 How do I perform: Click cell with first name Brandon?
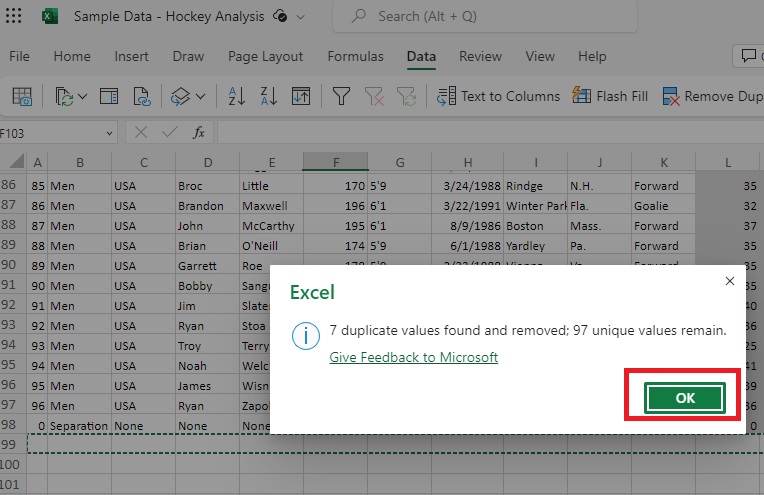pos(208,206)
